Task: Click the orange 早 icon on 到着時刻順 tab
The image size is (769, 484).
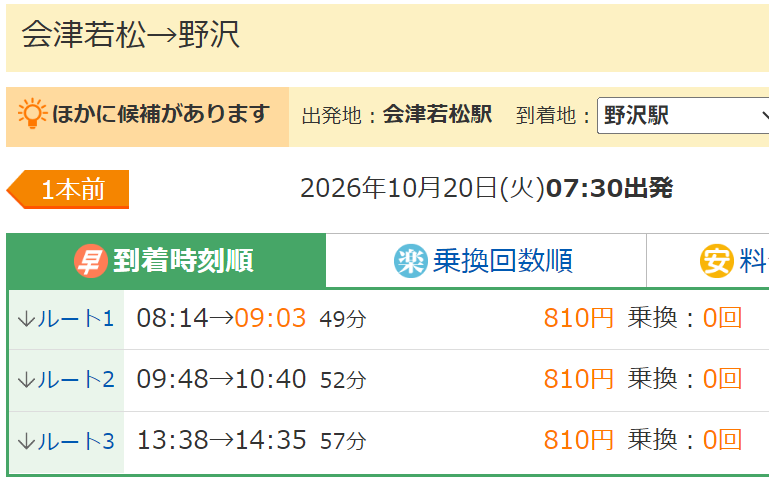Action: coord(91,261)
